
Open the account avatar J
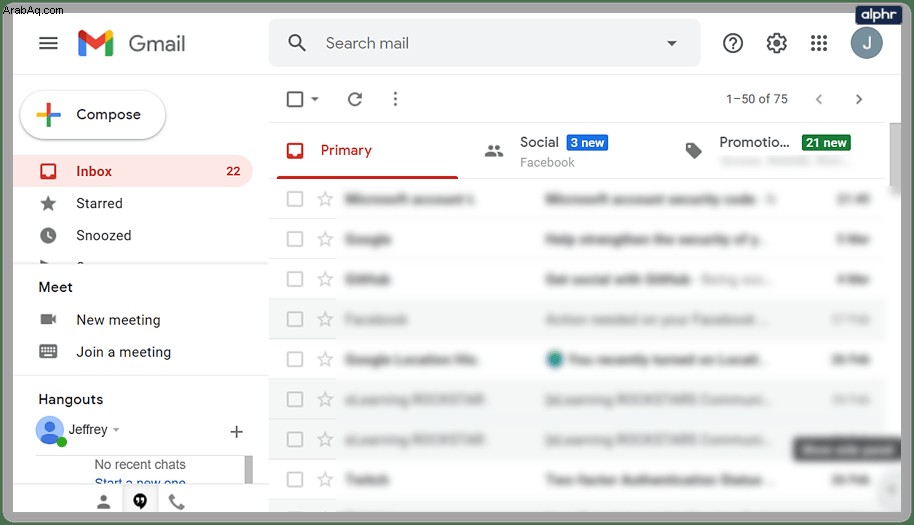tap(866, 43)
